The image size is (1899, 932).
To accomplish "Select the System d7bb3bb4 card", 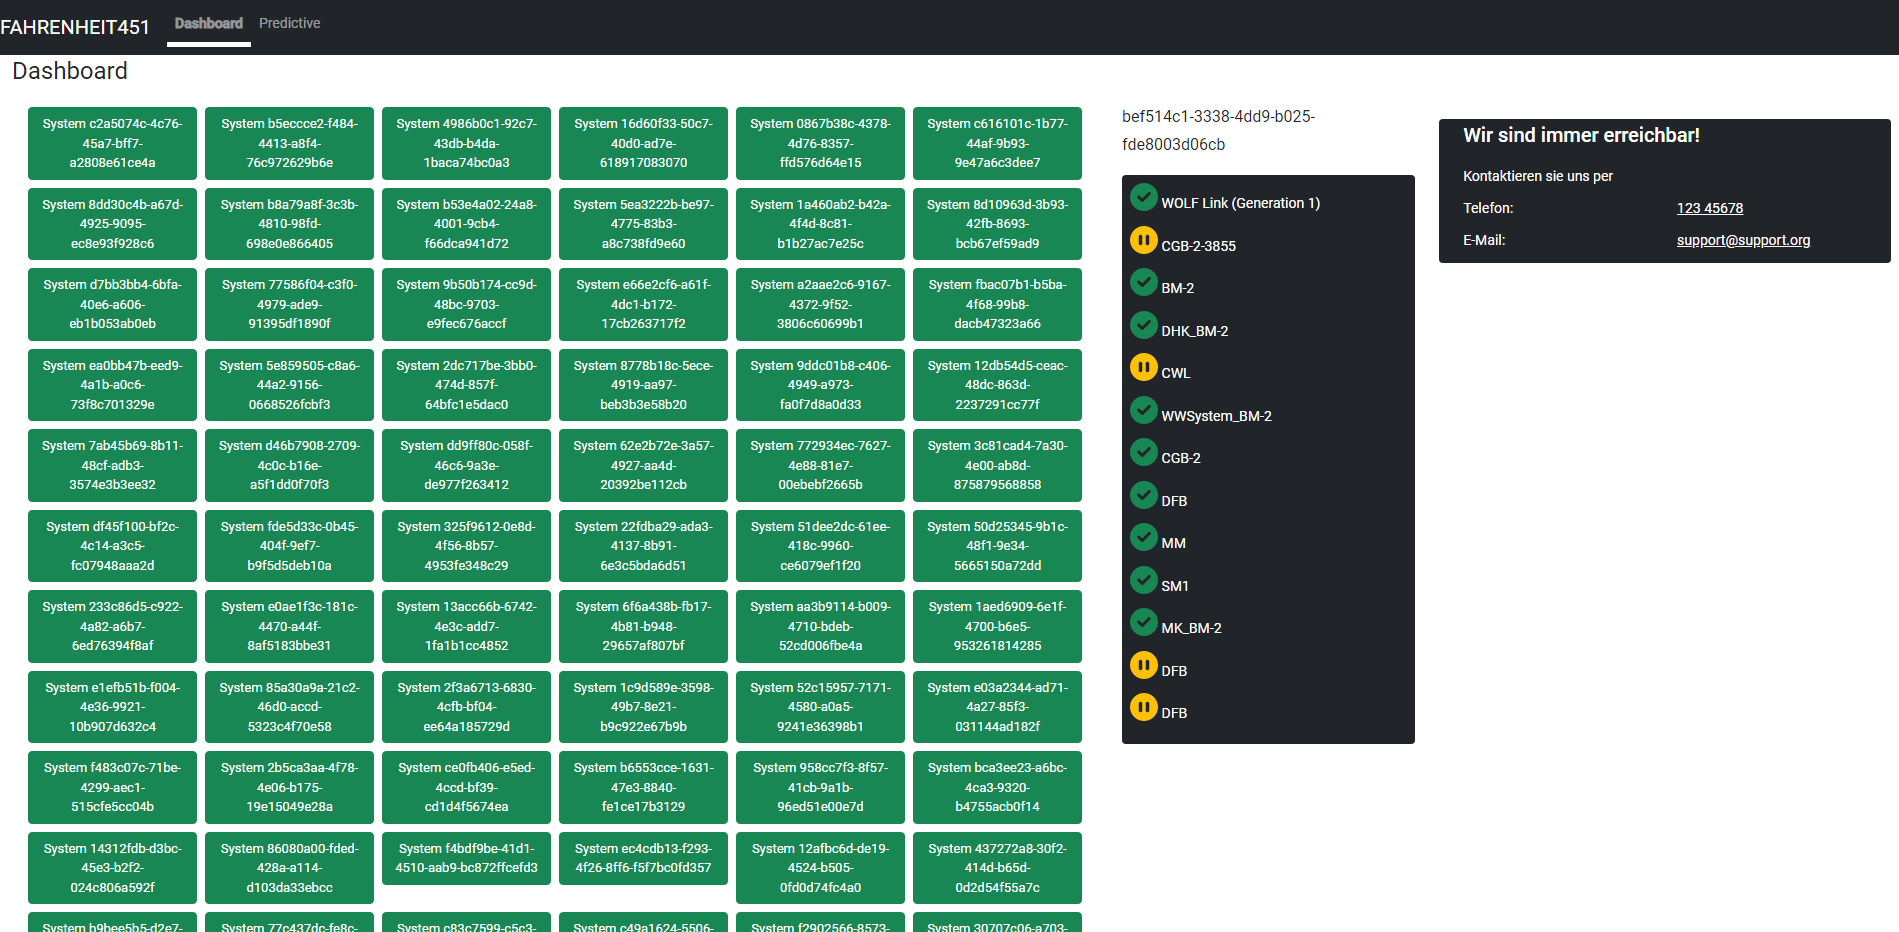I will click(x=113, y=304).
